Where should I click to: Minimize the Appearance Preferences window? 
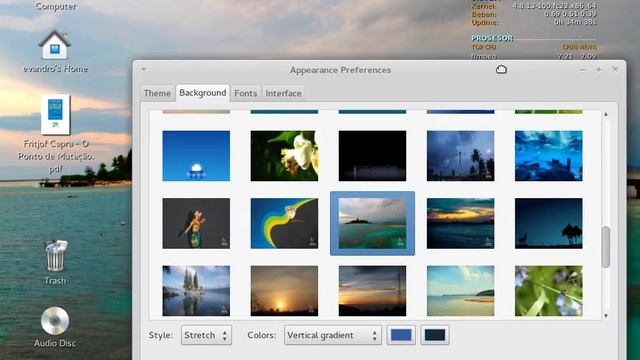(582, 70)
